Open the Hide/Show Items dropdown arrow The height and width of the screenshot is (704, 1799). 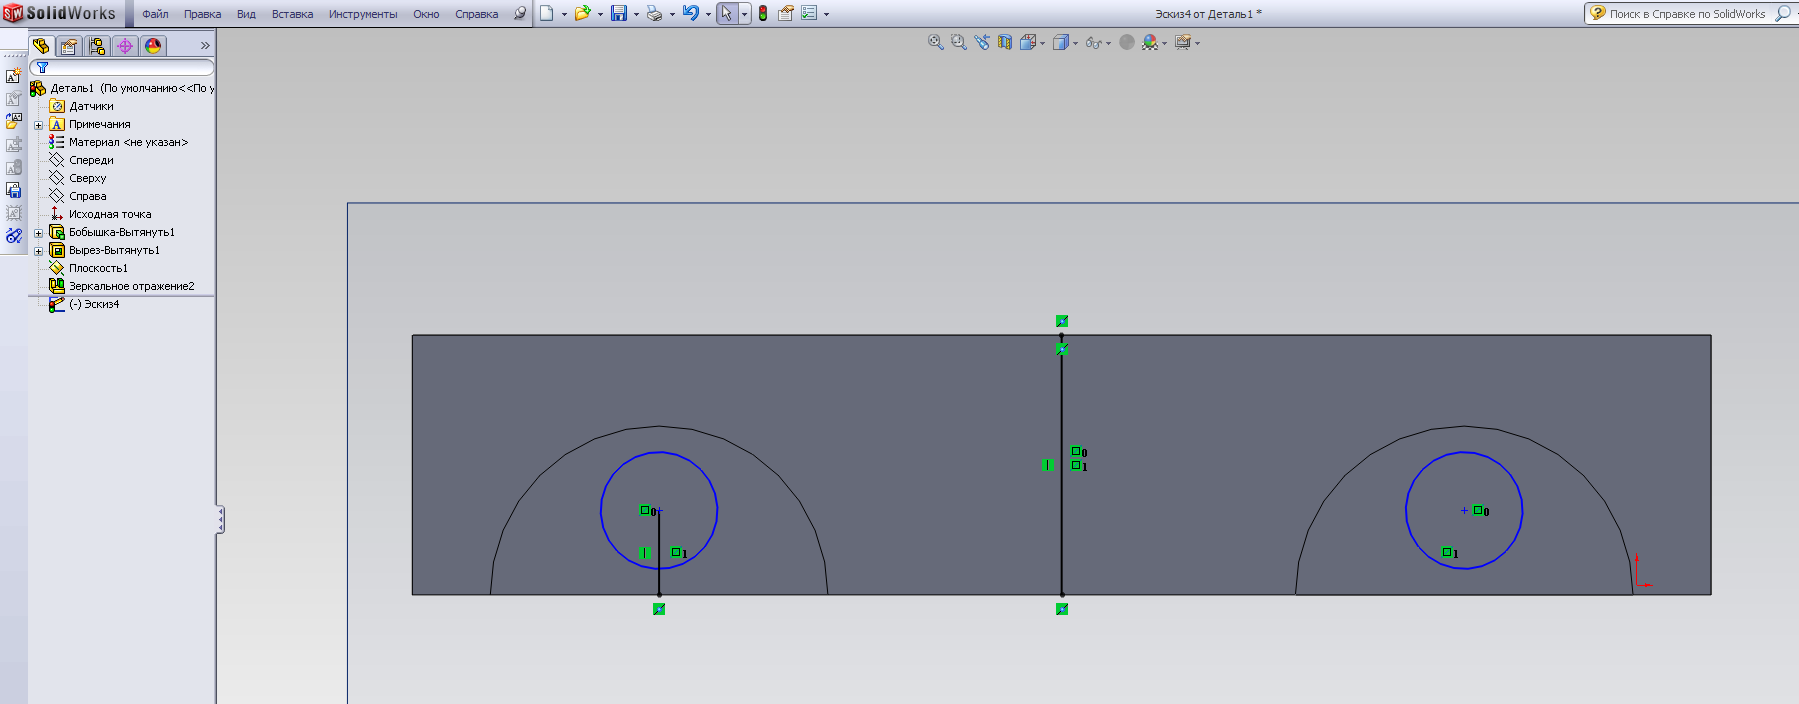pyautogui.click(x=1108, y=43)
